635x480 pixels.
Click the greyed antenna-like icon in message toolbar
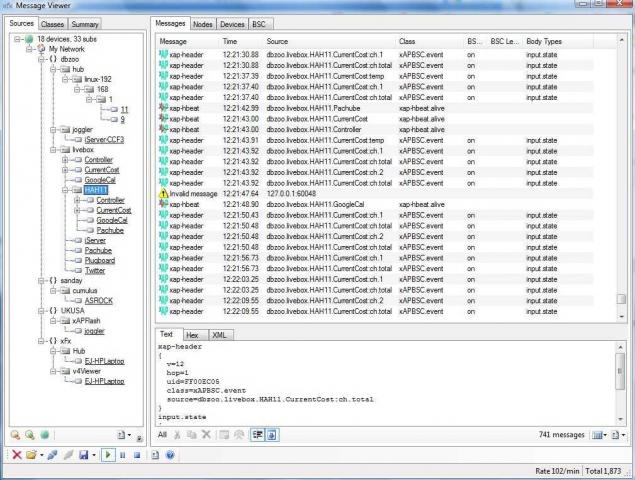pos(239,435)
